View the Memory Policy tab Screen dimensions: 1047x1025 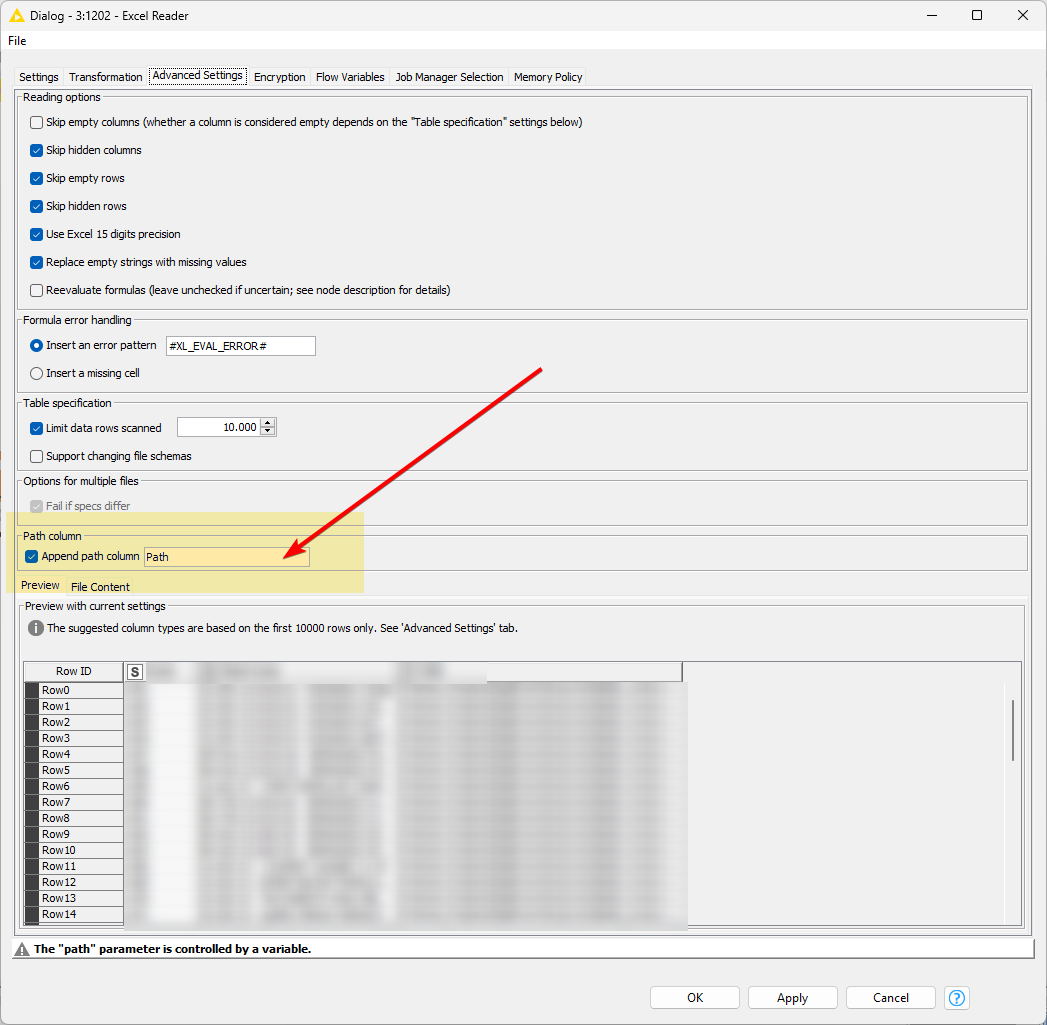[547, 76]
